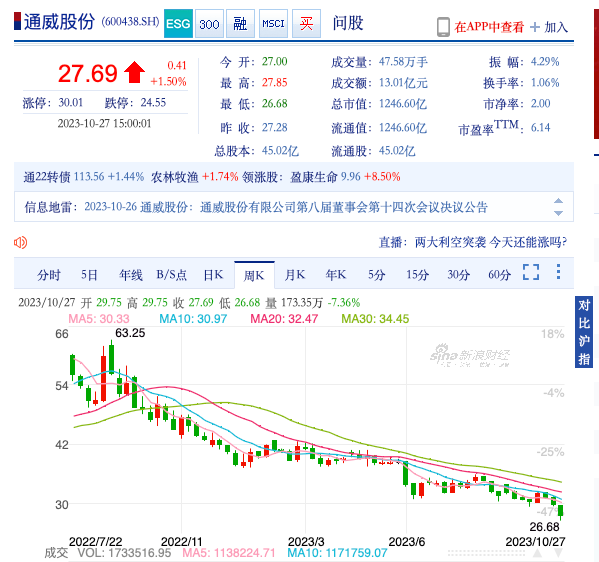Show the next 信息地雷 announcement with down arrow
The image size is (599, 562).
[x=559, y=213]
